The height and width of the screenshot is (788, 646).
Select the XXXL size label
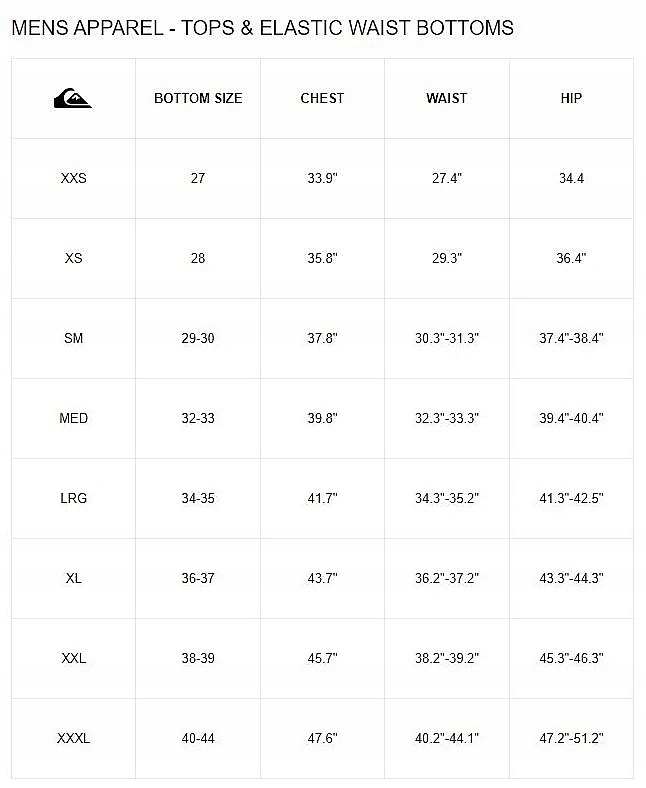[73, 738]
